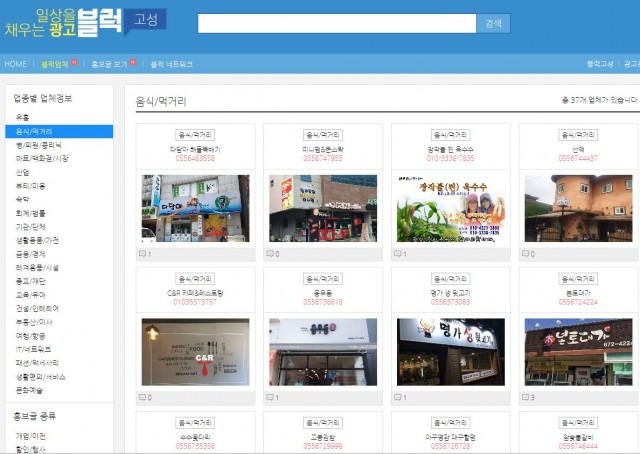Screen dimensions: 640x454
Task: Open 블럭 네트워크 in the navigation bar
Action: (x=172, y=64)
